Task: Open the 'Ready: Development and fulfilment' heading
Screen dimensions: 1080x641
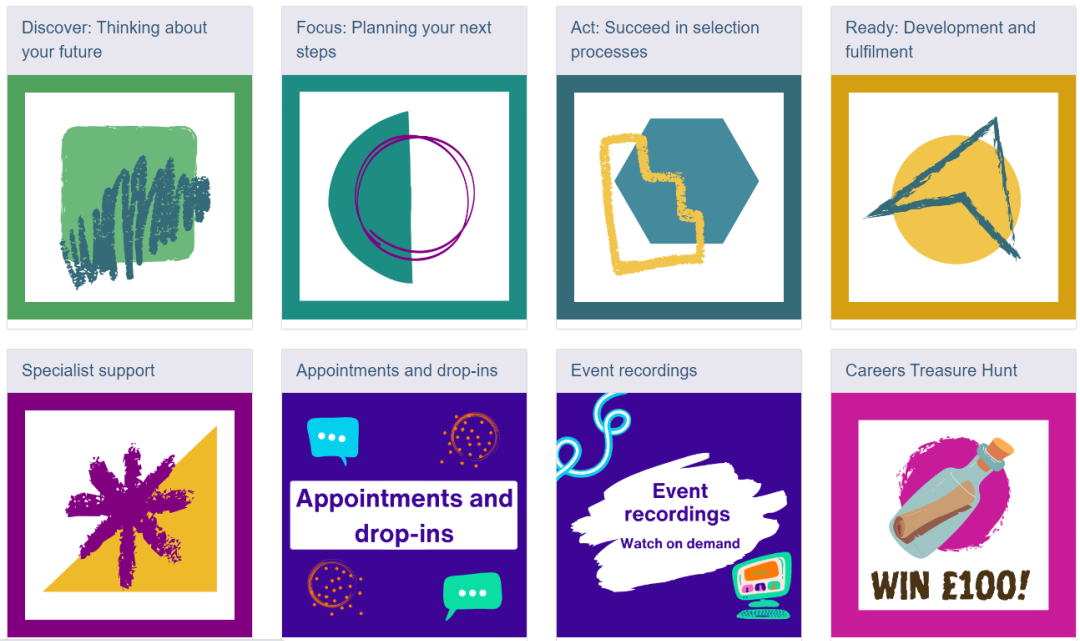Action: (940, 40)
